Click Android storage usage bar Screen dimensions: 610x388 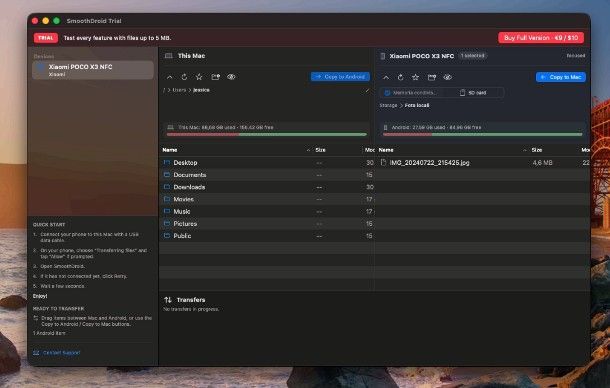tap(483, 134)
